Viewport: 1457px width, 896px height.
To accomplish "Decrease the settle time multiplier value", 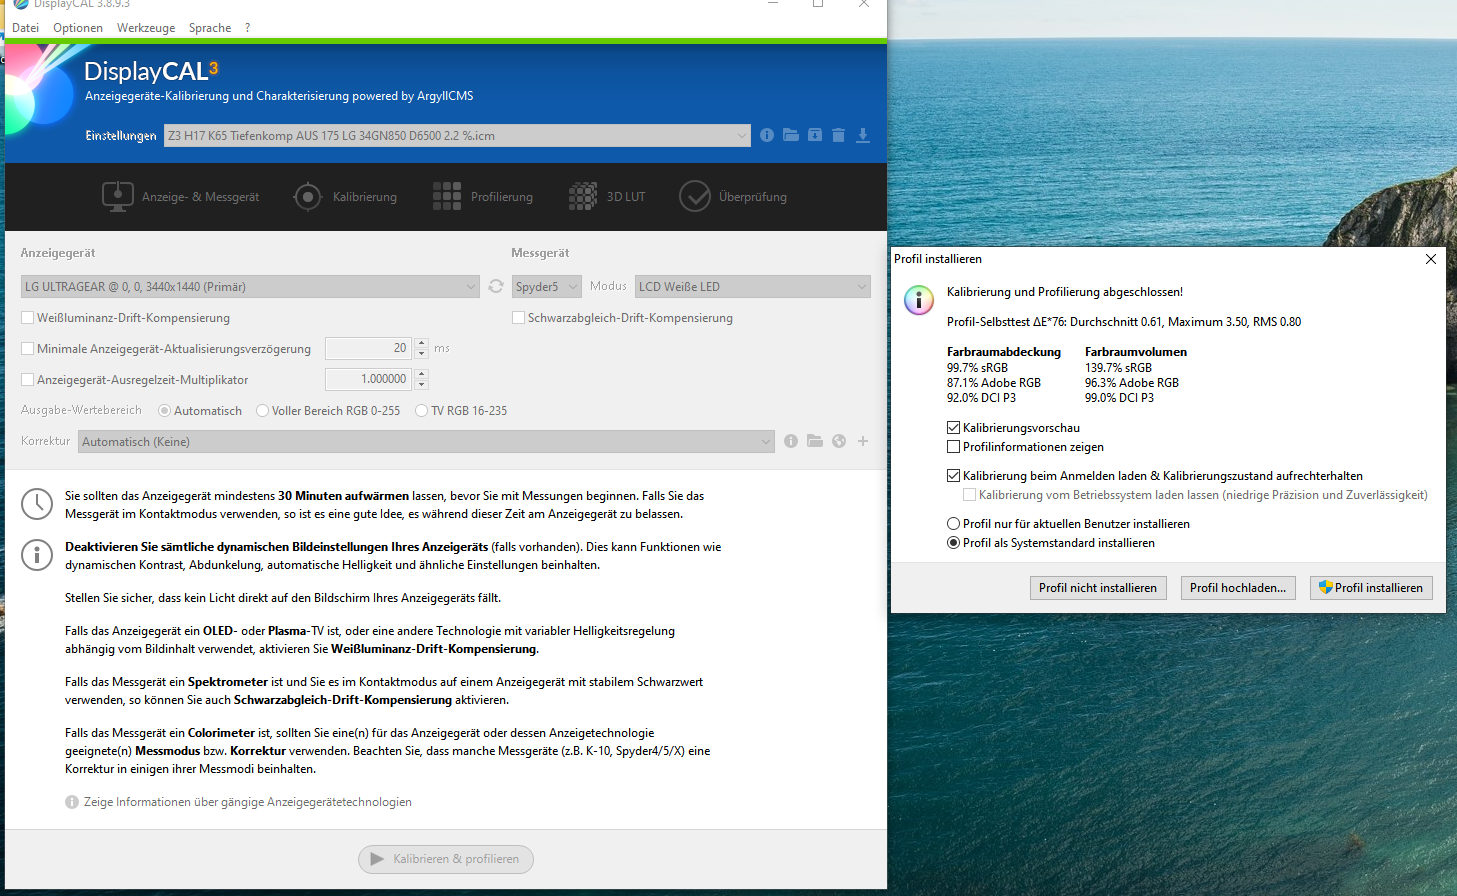I will (x=422, y=385).
